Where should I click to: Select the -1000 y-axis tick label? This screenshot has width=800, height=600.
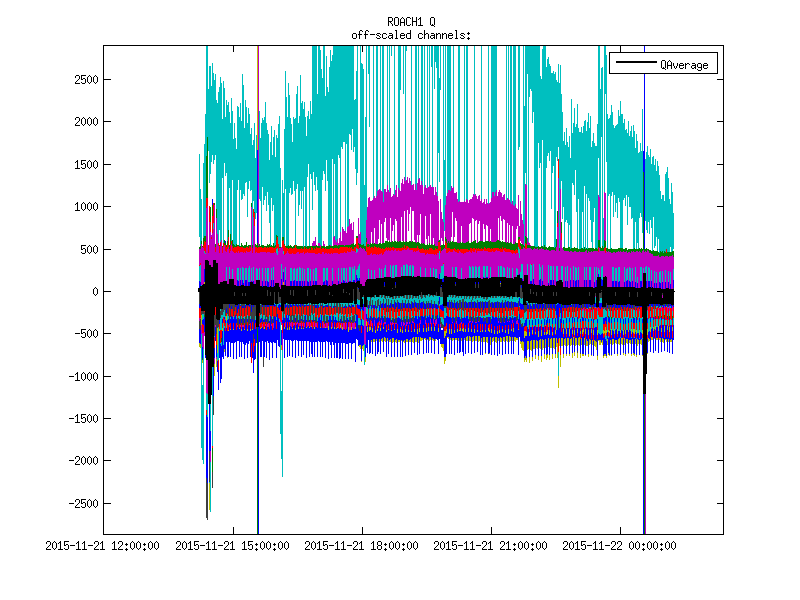point(79,377)
